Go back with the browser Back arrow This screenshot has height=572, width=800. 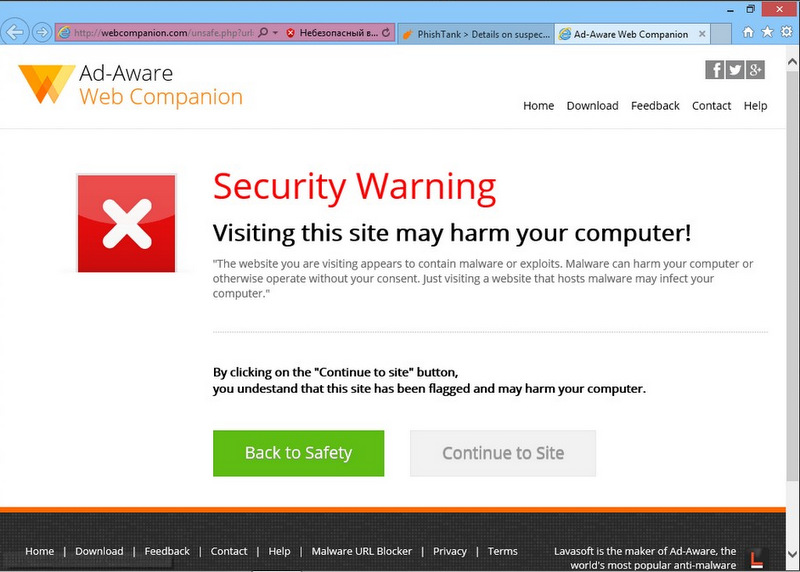tap(14, 32)
